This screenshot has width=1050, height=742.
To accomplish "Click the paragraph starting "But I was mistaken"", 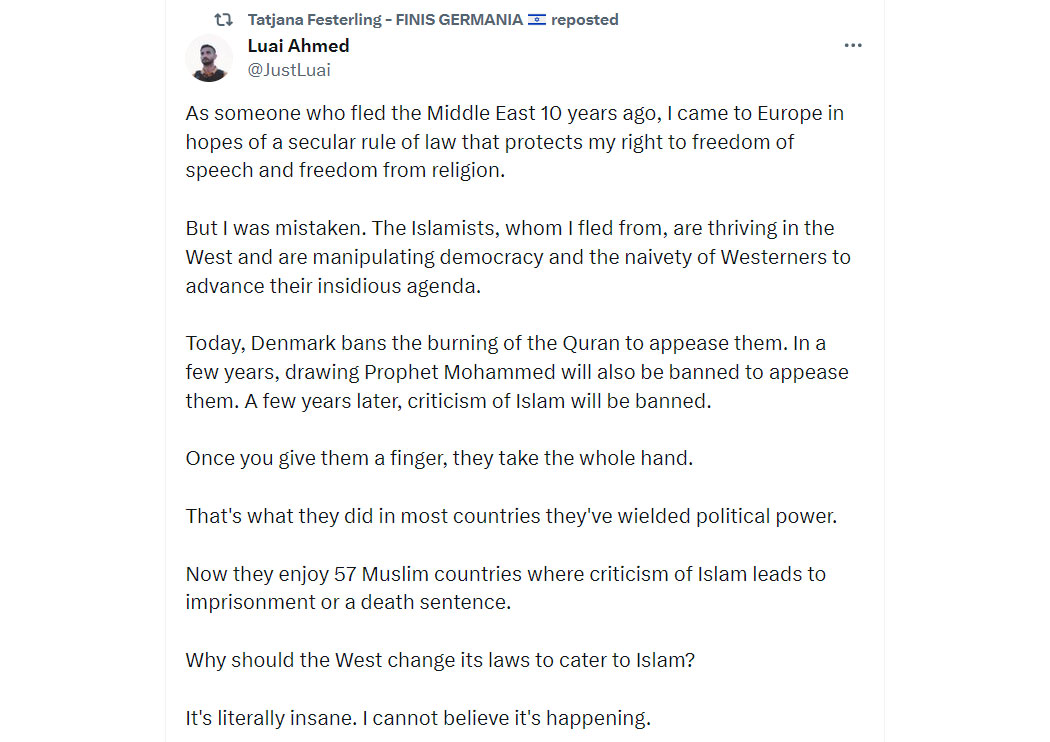I will tap(518, 256).
